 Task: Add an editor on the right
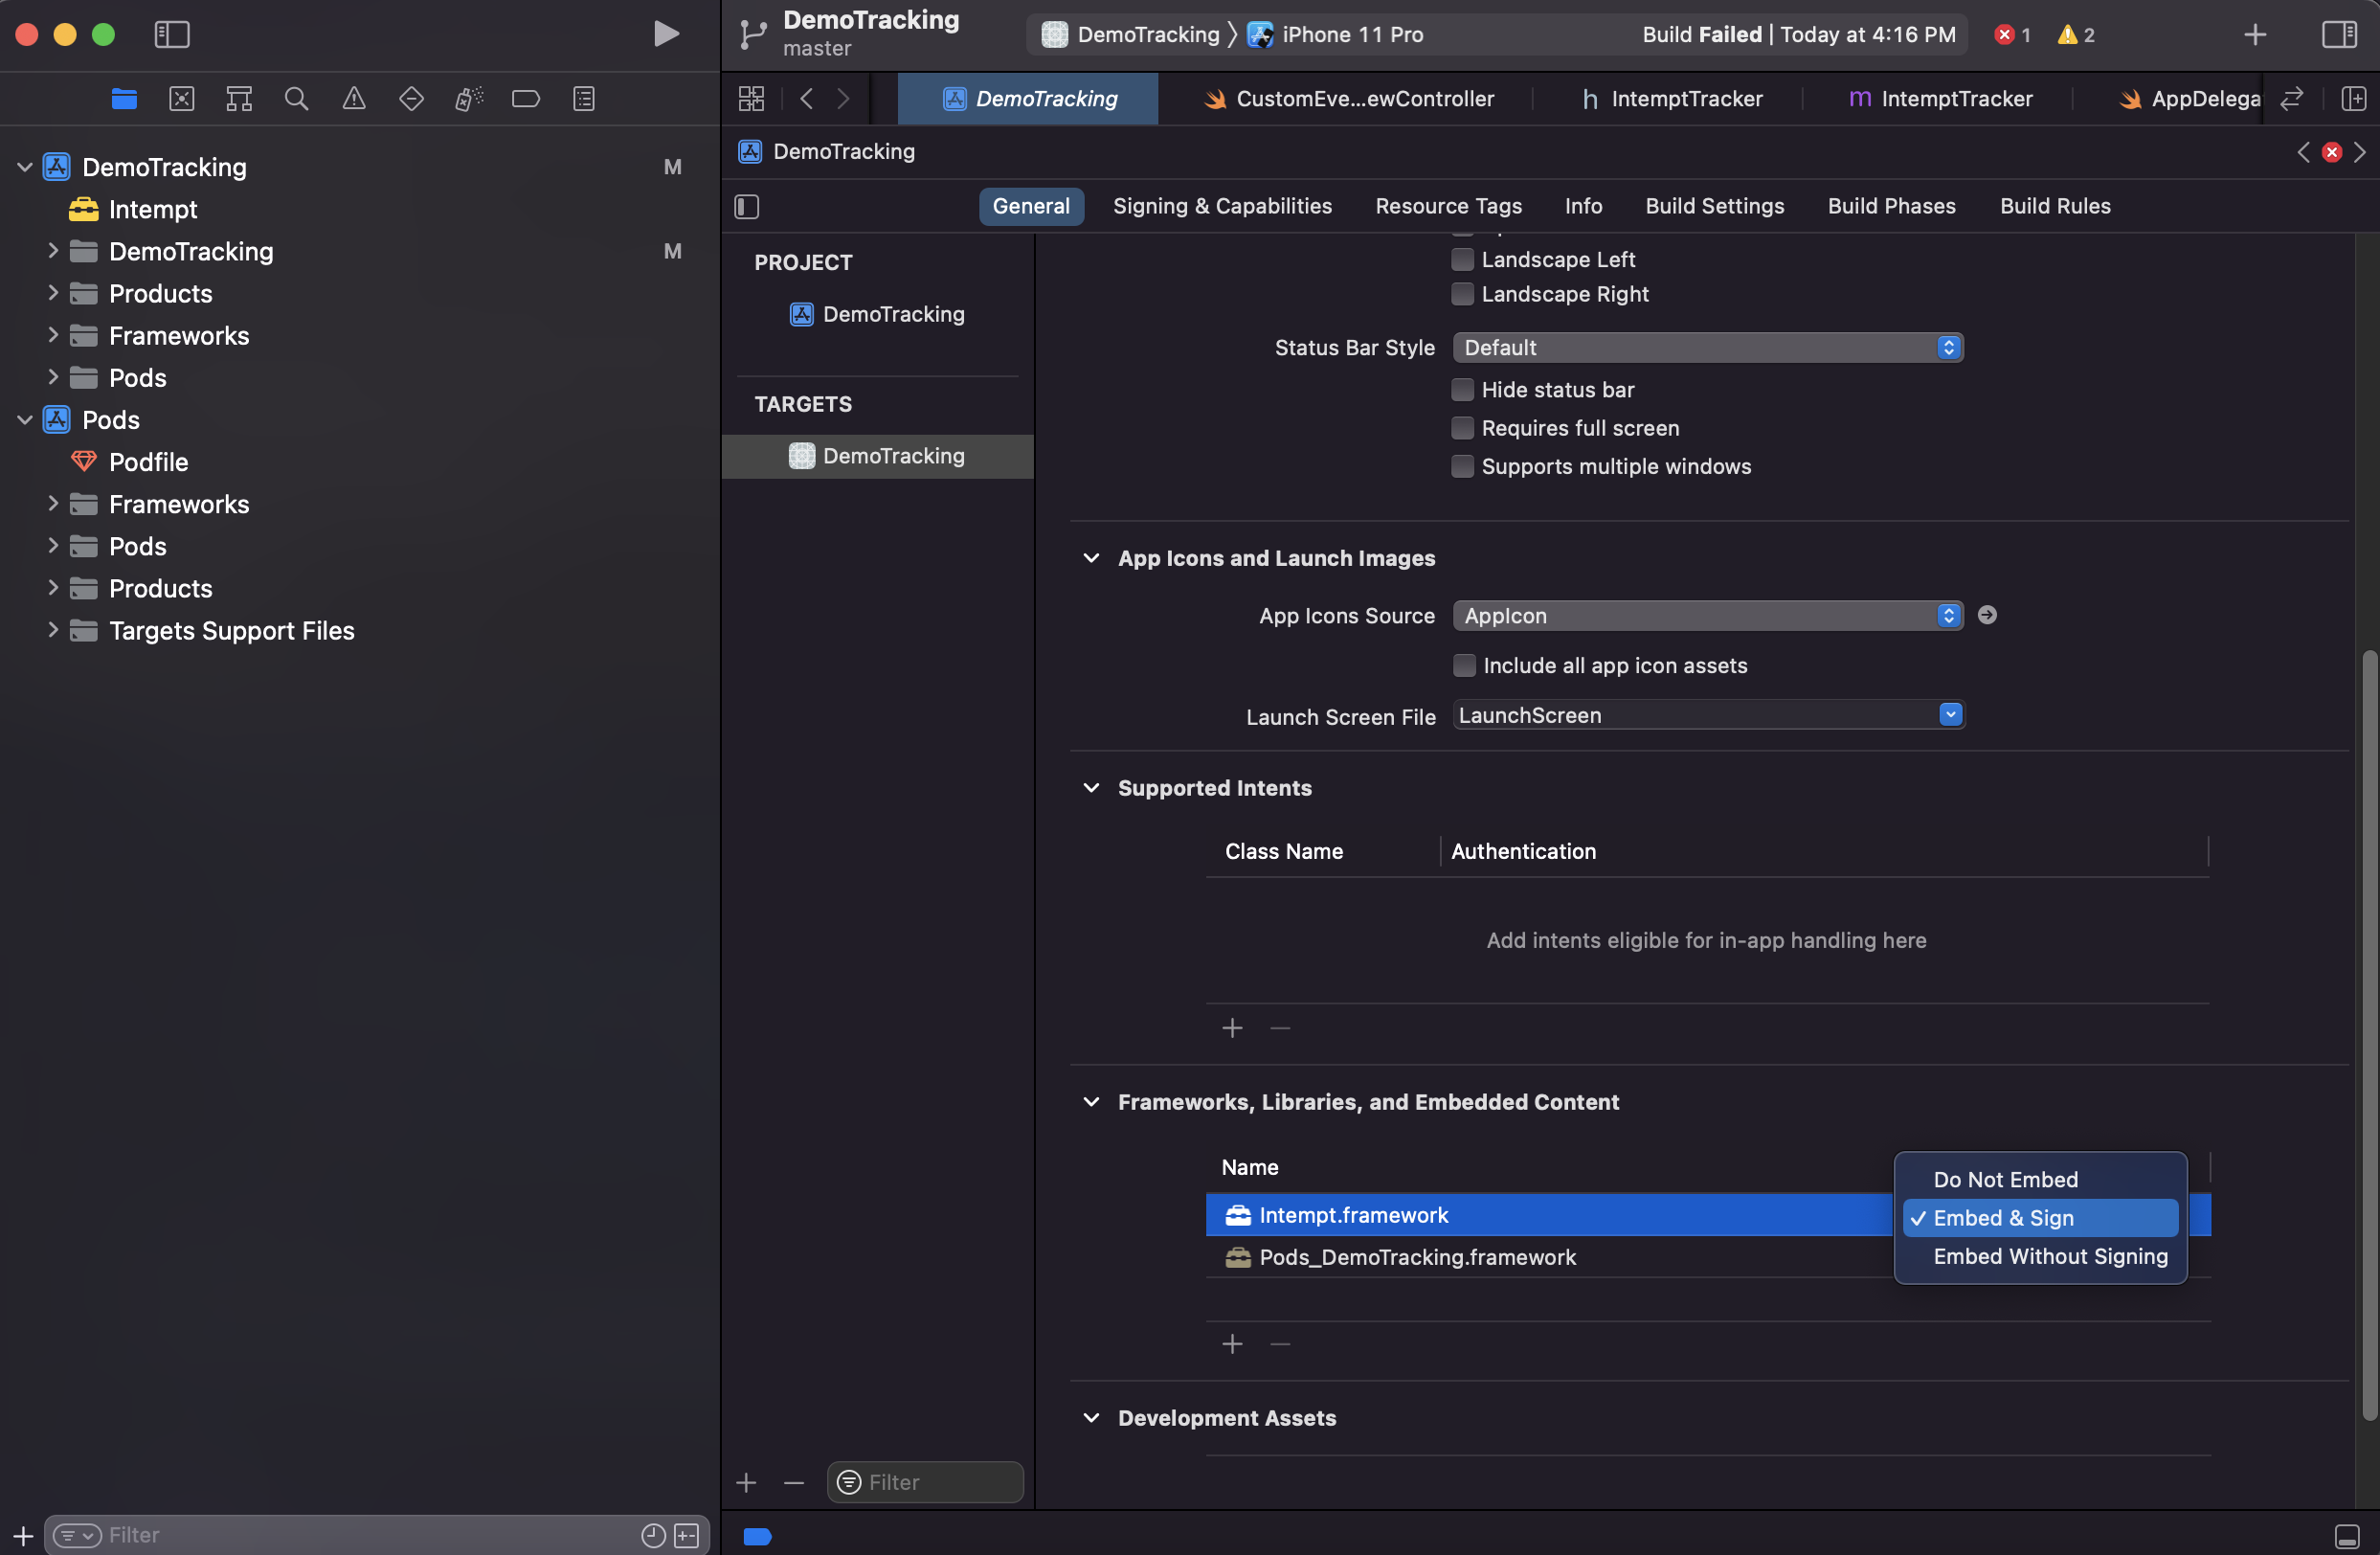(x=2354, y=98)
